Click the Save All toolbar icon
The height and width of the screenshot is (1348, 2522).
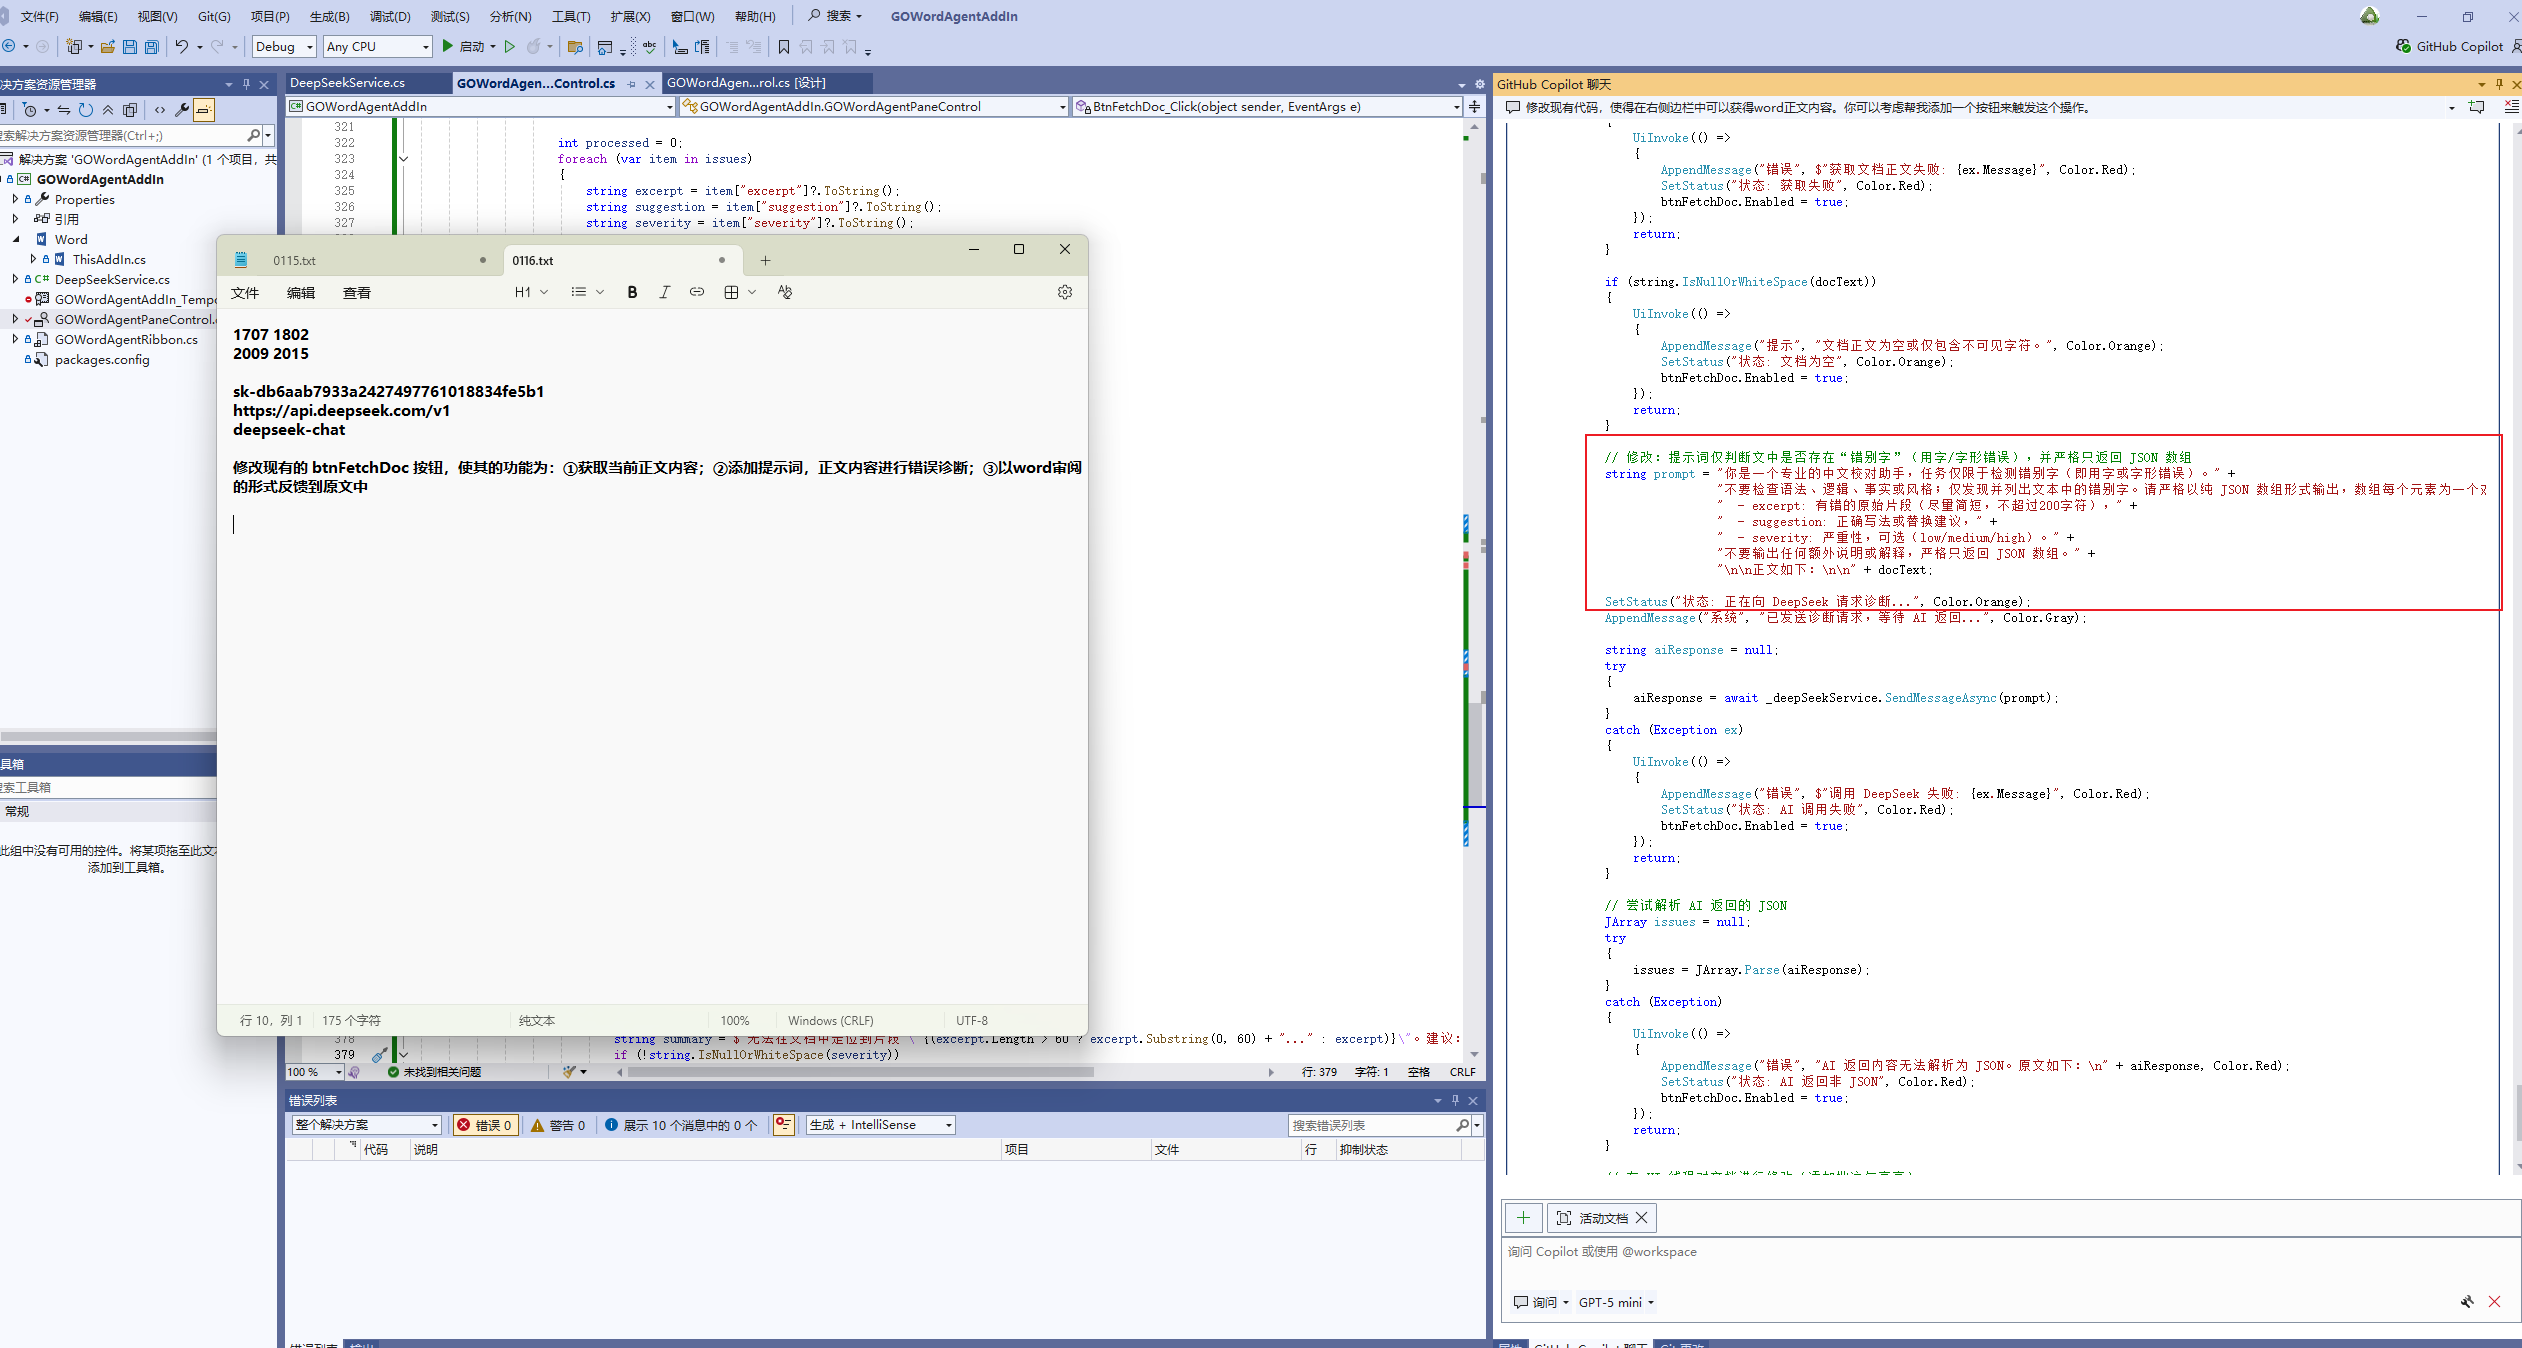coord(152,46)
